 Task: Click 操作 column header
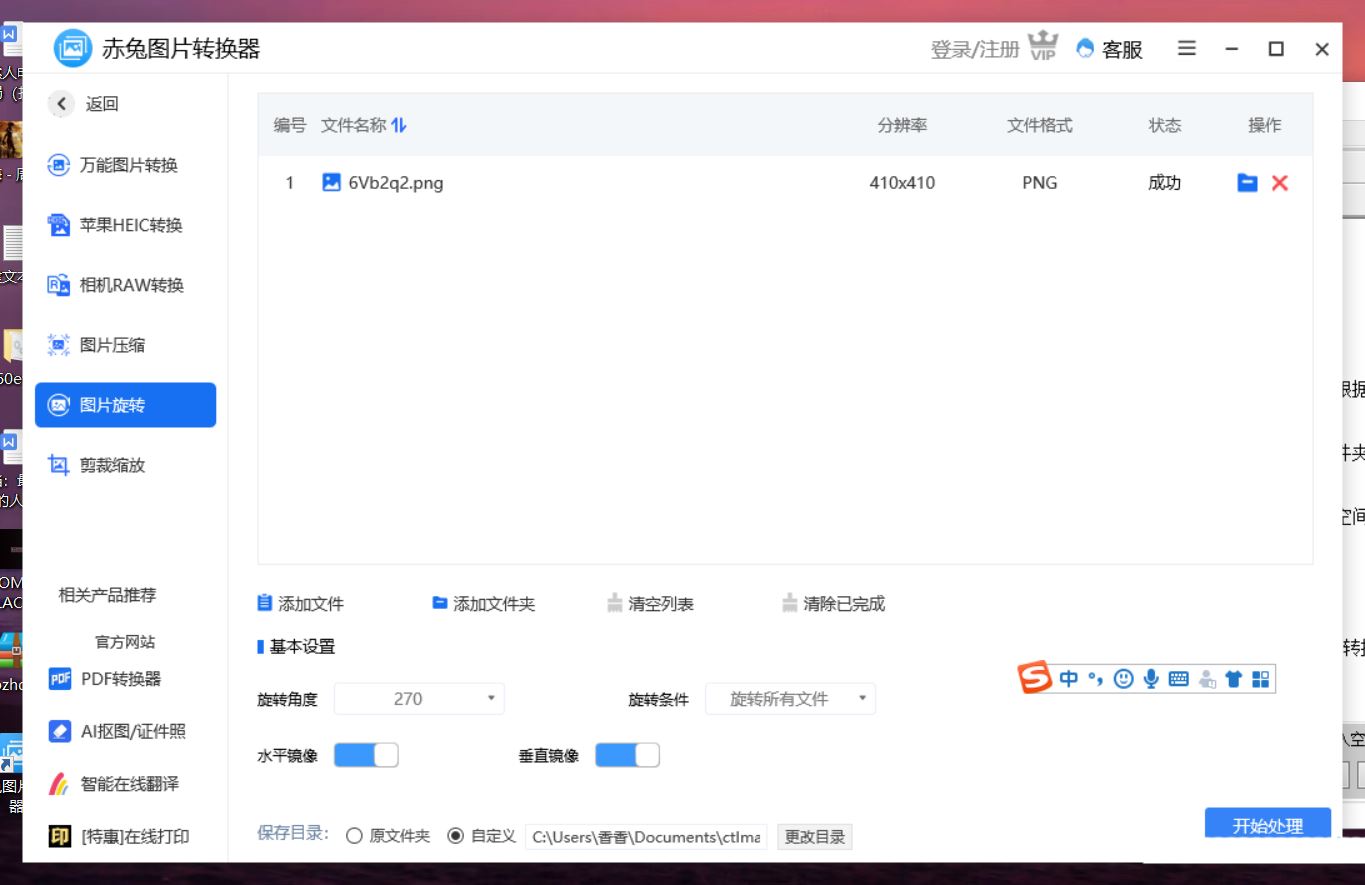click(1264, 125)
